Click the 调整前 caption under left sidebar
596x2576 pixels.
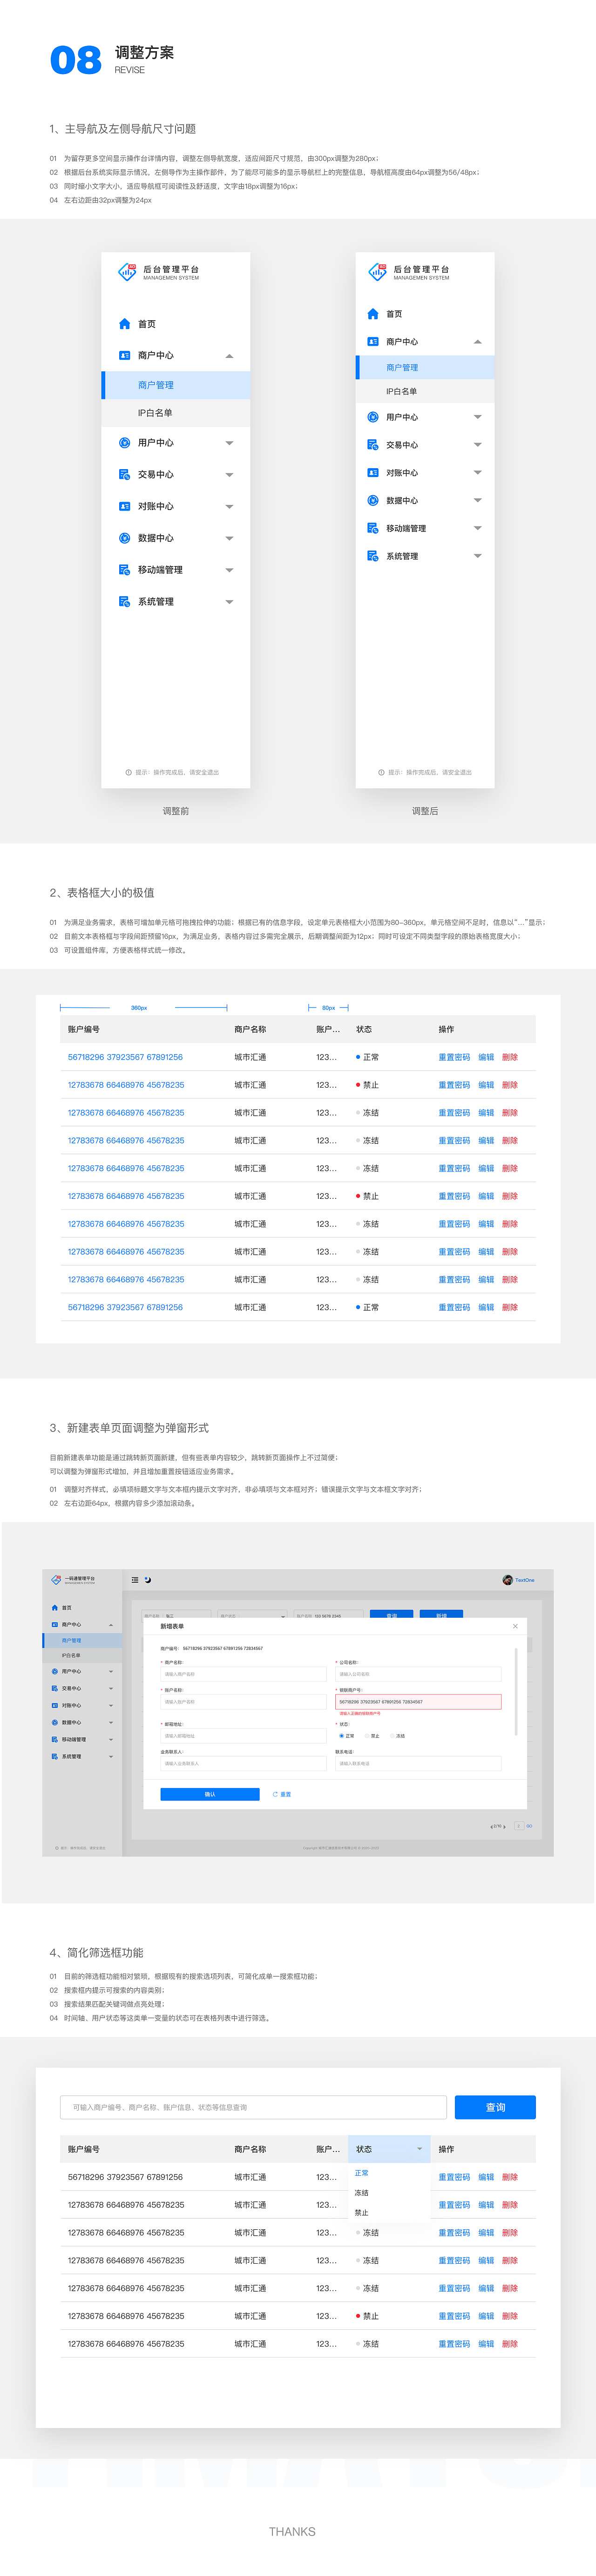(176, 811)
